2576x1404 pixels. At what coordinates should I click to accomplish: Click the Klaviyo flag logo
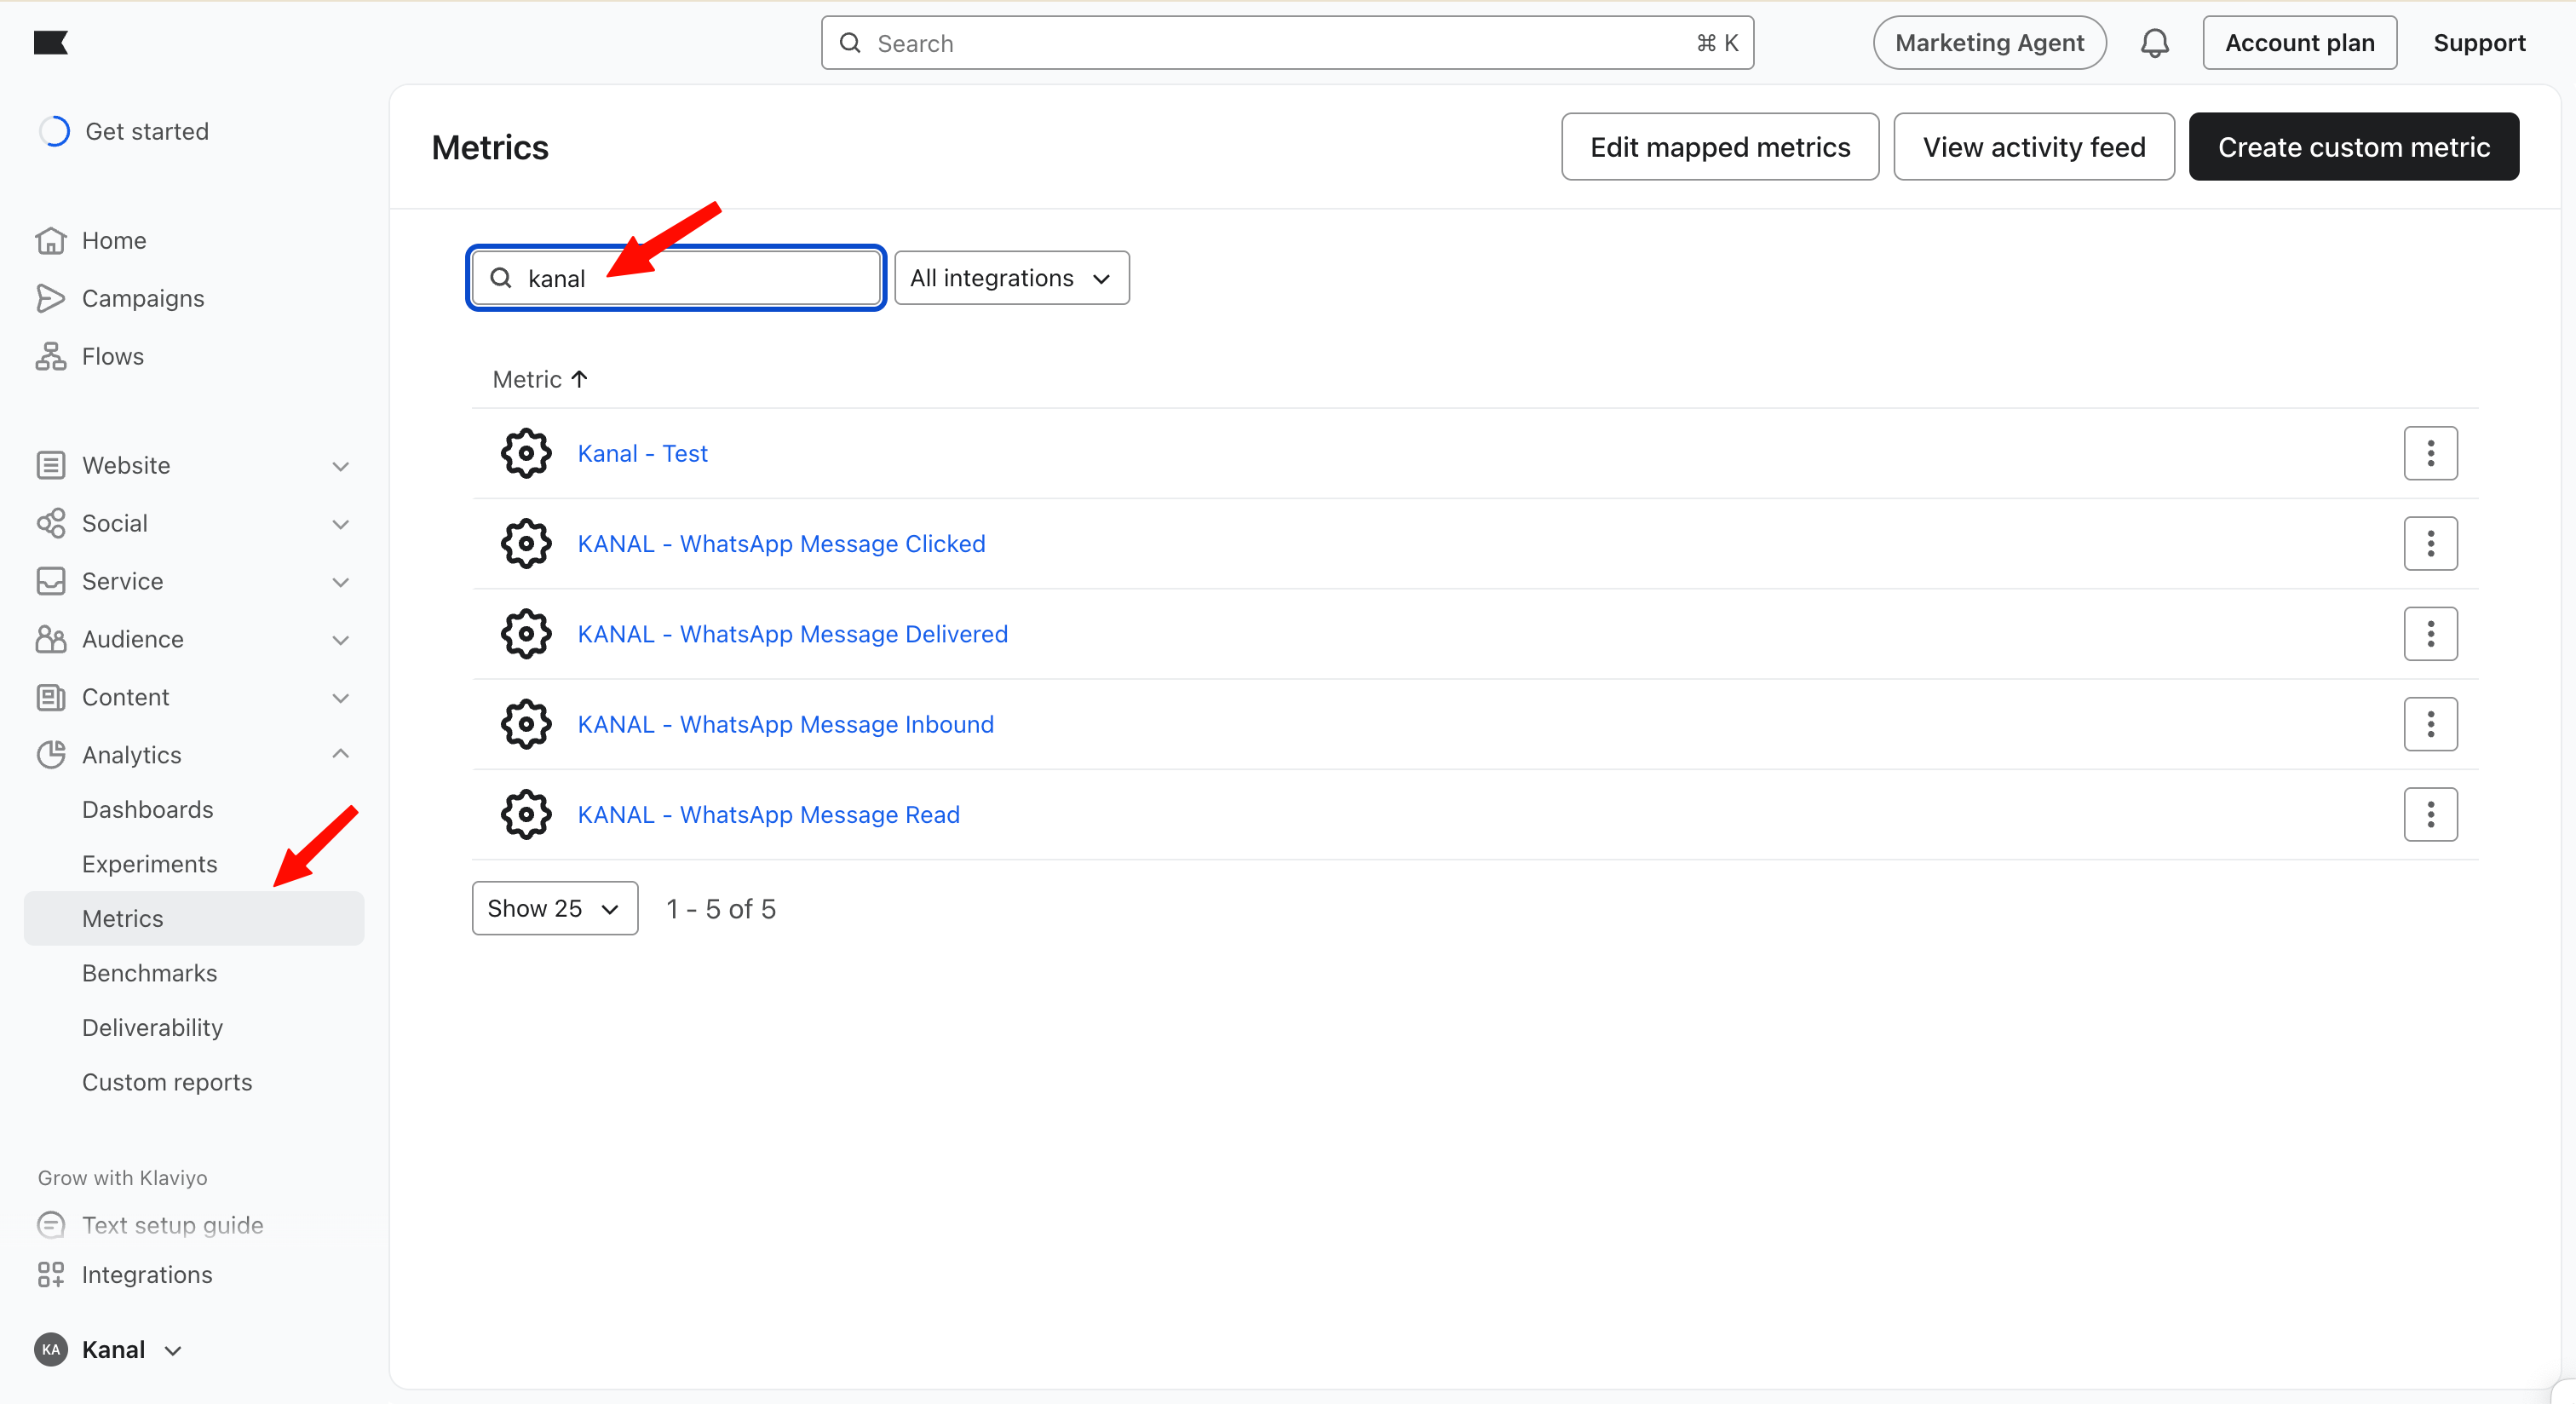(50, 42)
